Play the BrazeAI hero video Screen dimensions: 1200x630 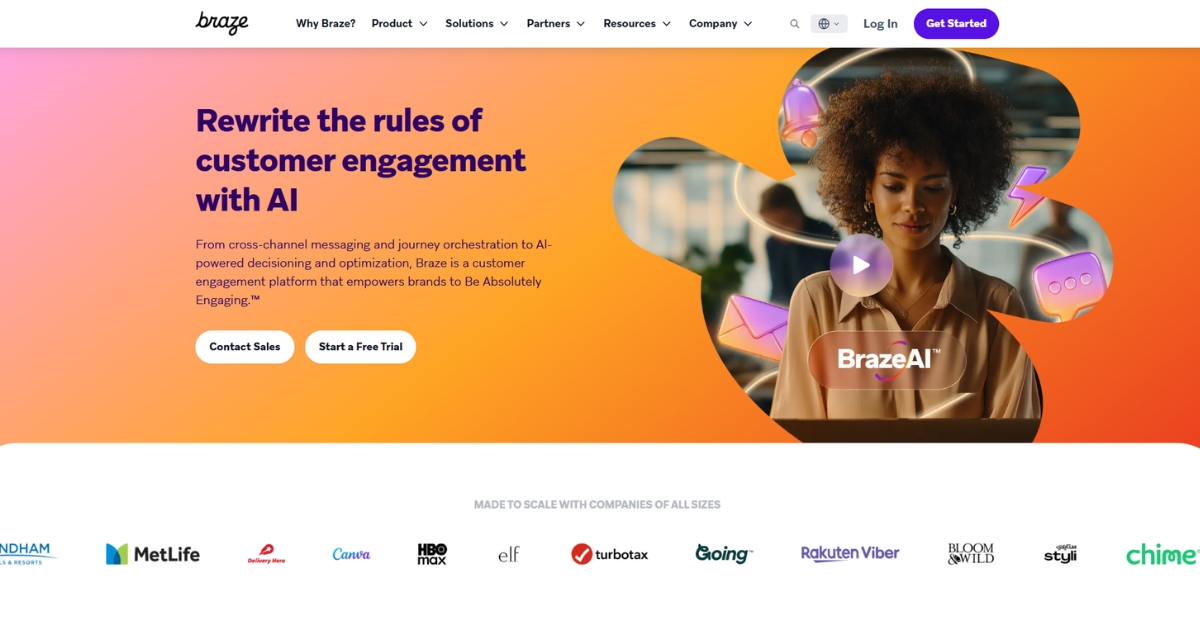click(x=861, y=265)
